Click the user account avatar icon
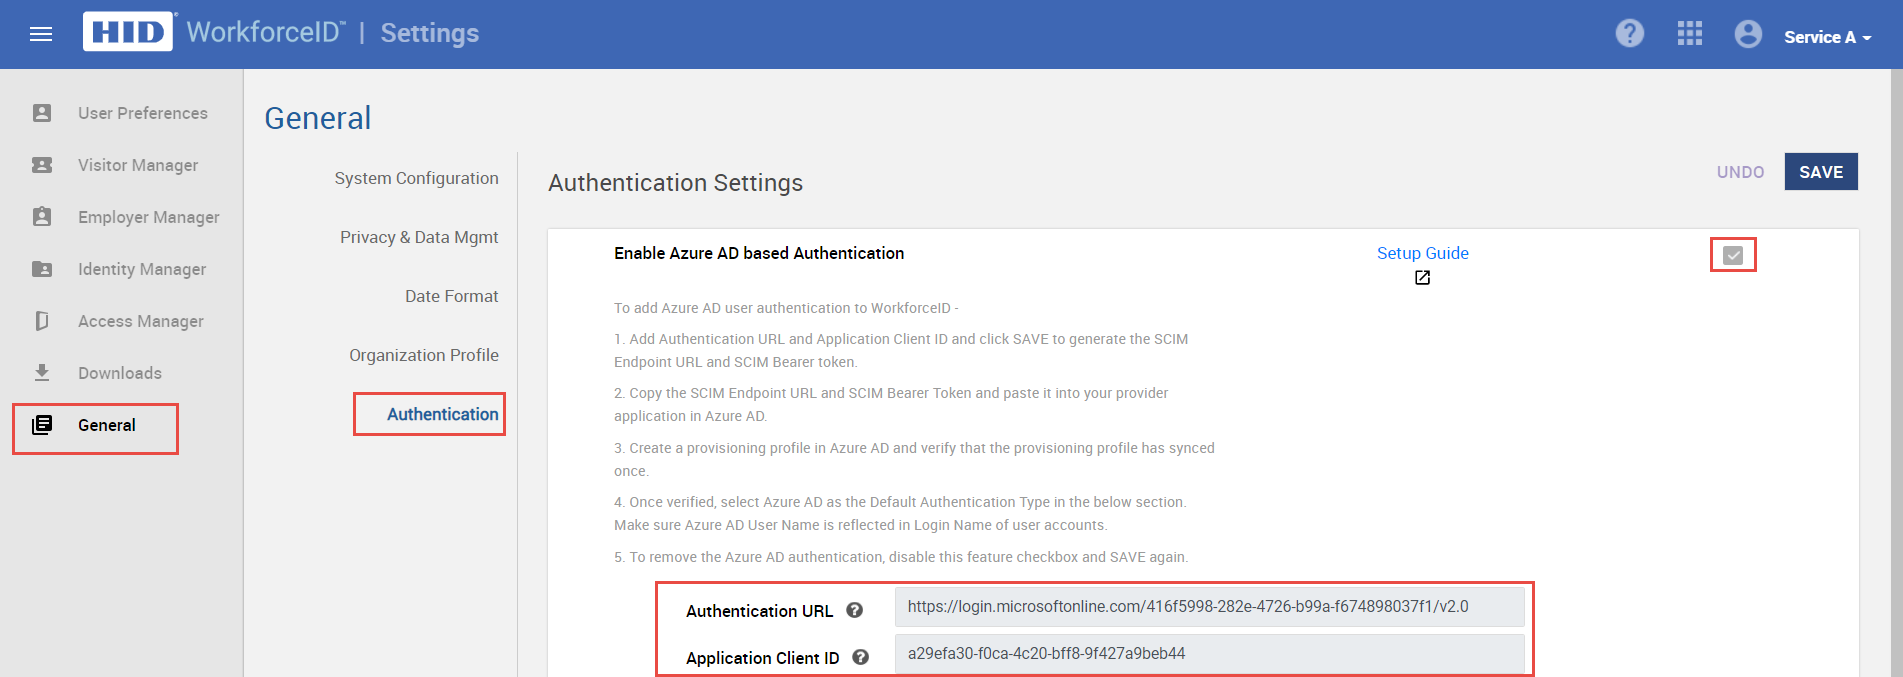This screenshot has height=677, width=1903. tap(1748, 34)
